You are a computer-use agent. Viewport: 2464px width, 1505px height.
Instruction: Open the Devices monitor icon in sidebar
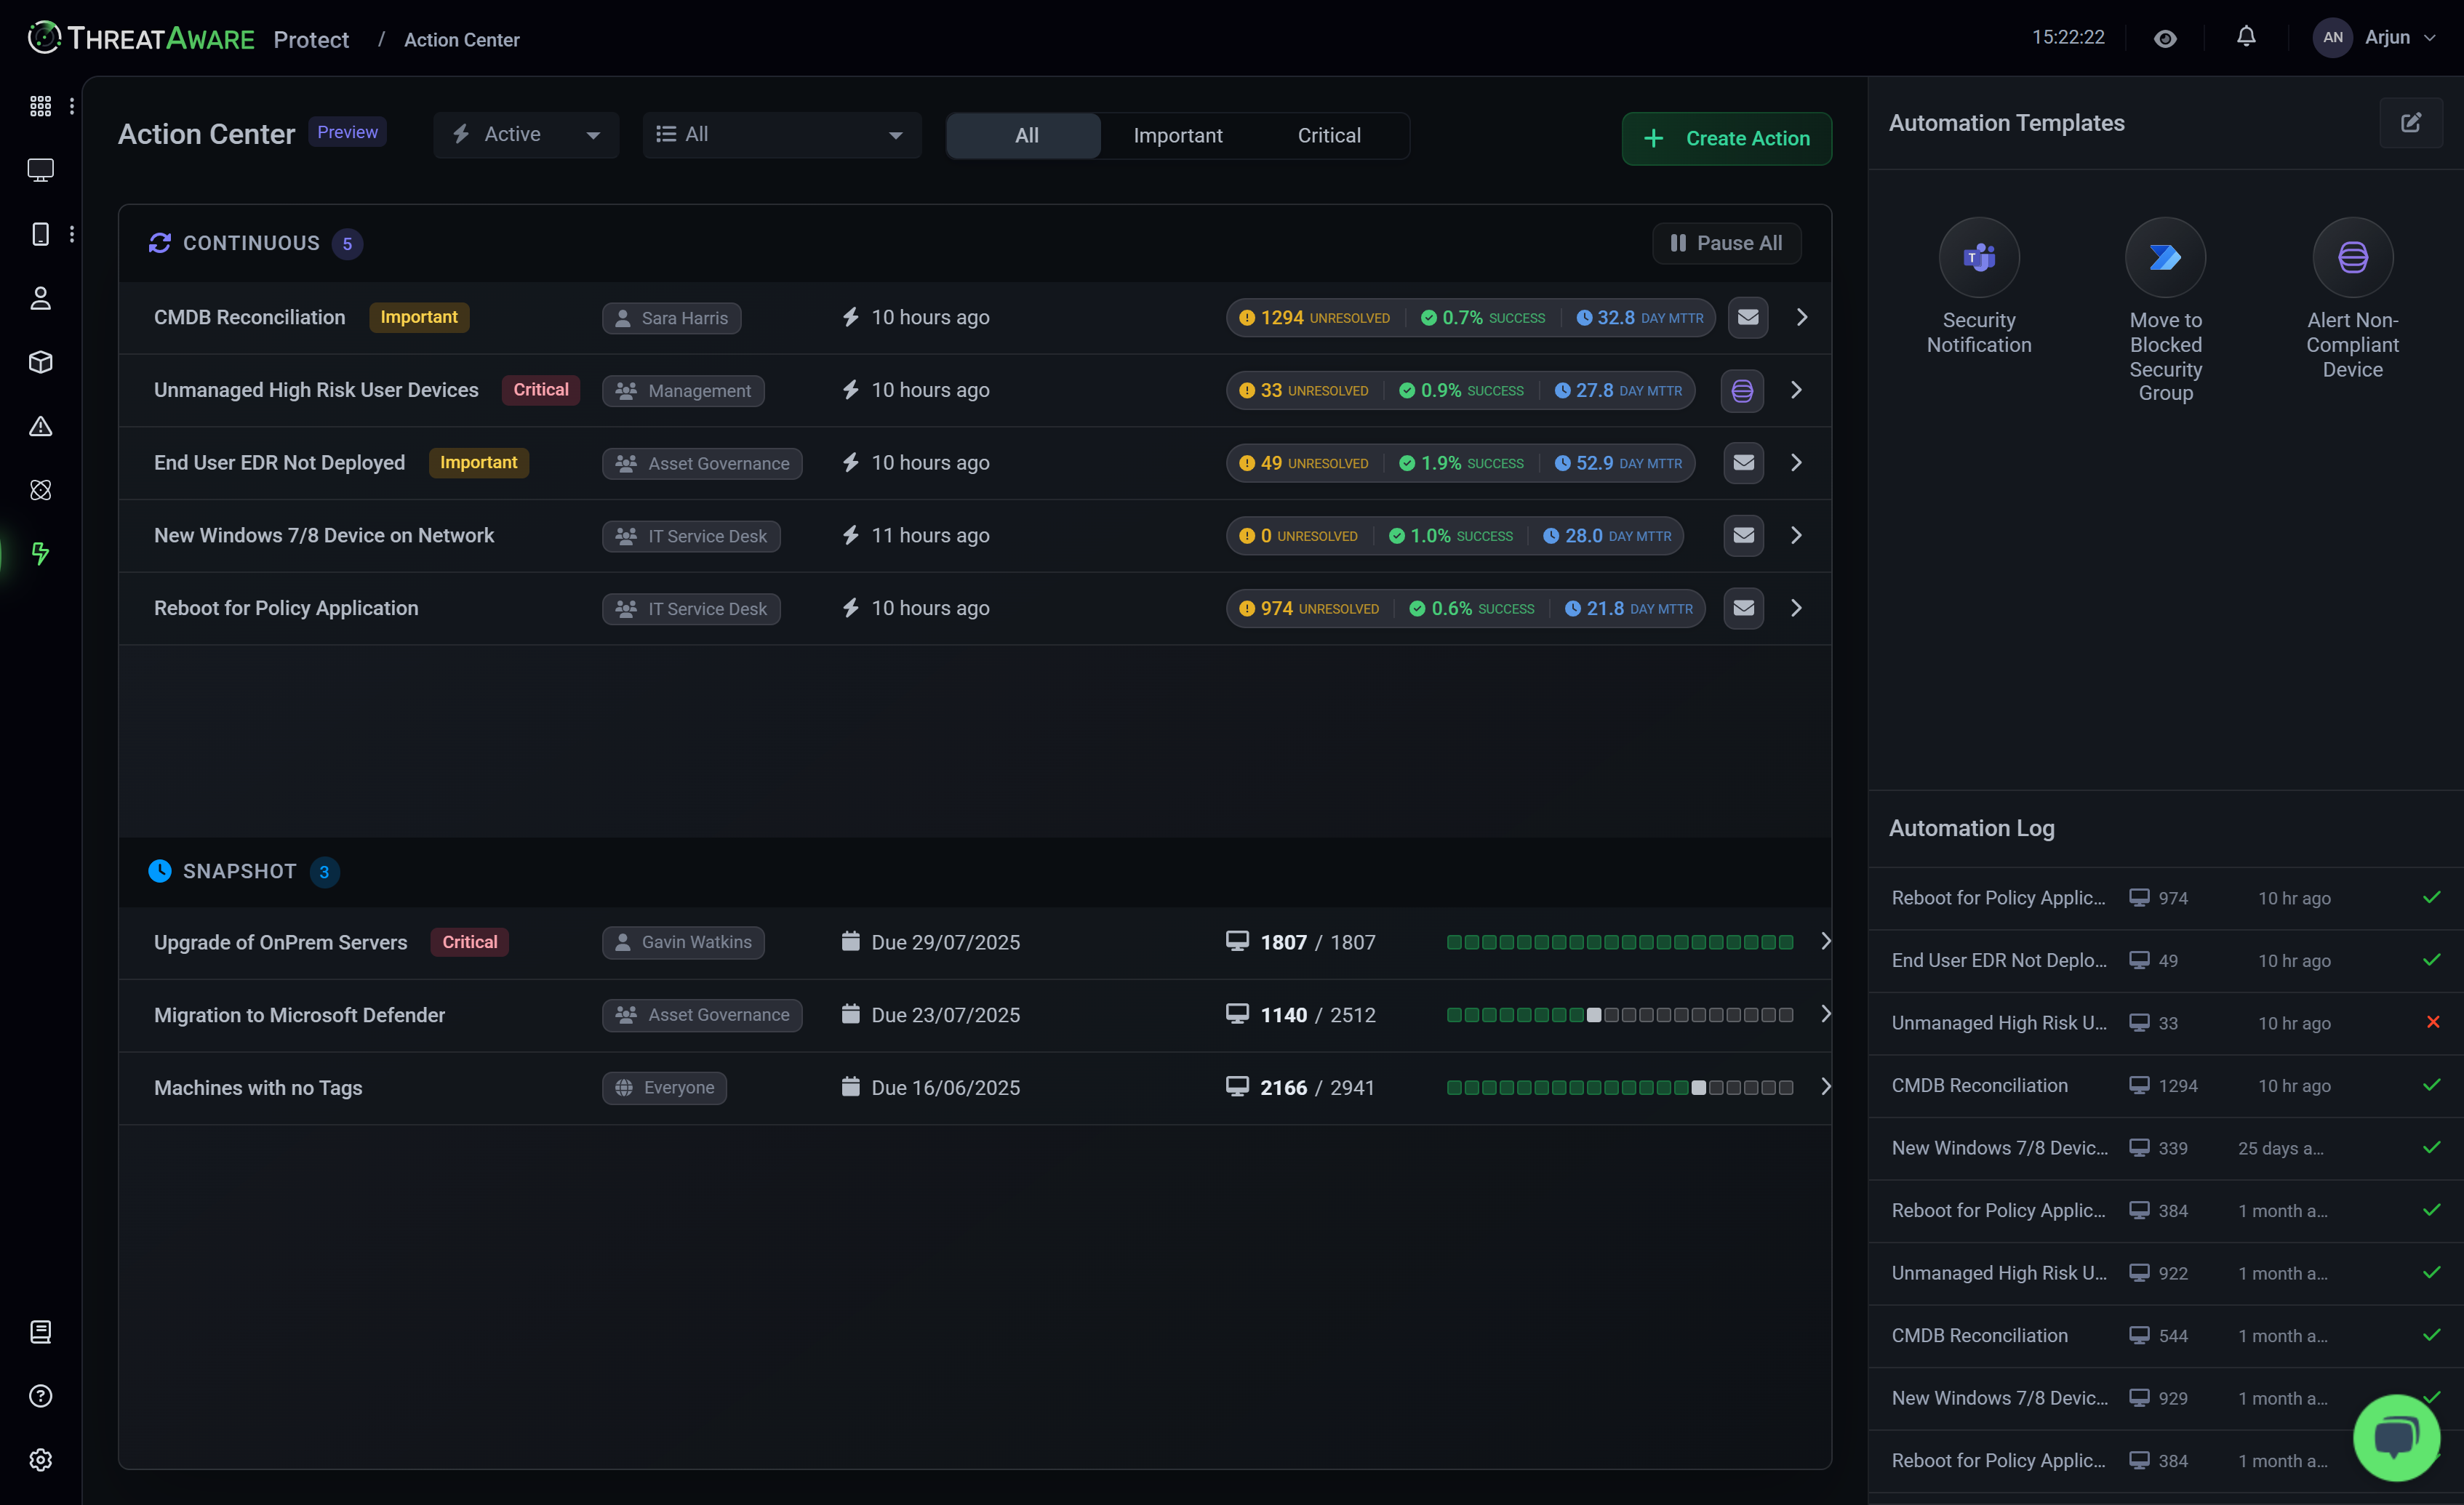pyautogui.click(x=40, y=170)
